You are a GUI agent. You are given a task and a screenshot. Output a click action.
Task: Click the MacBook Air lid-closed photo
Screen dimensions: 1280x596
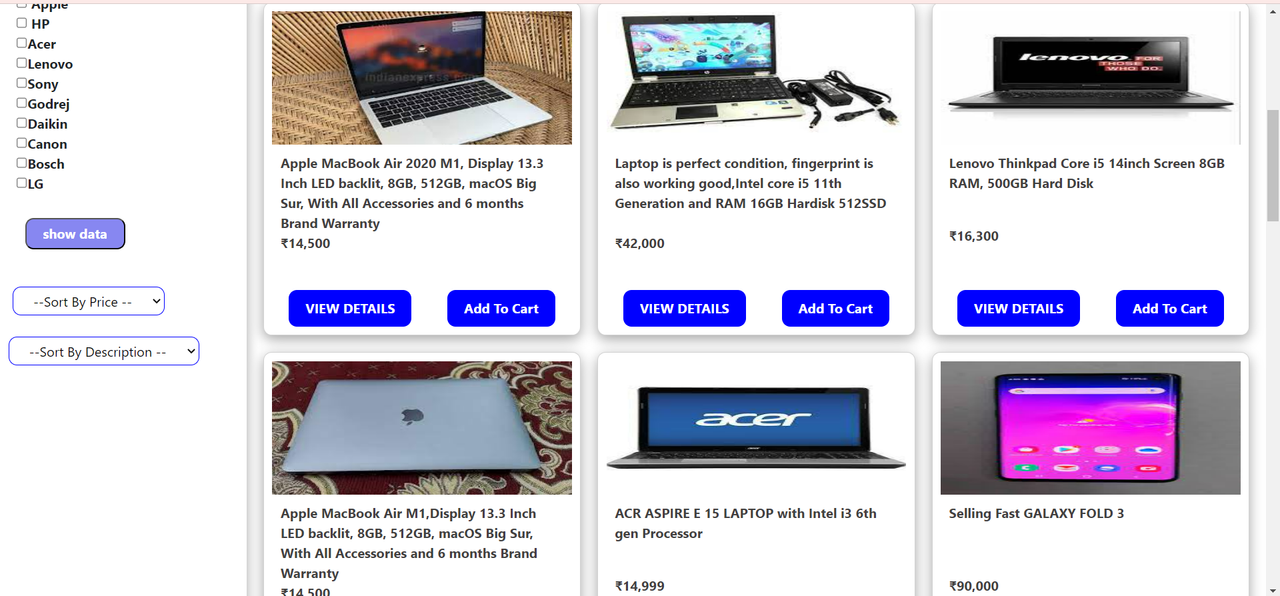coord(422,428)
